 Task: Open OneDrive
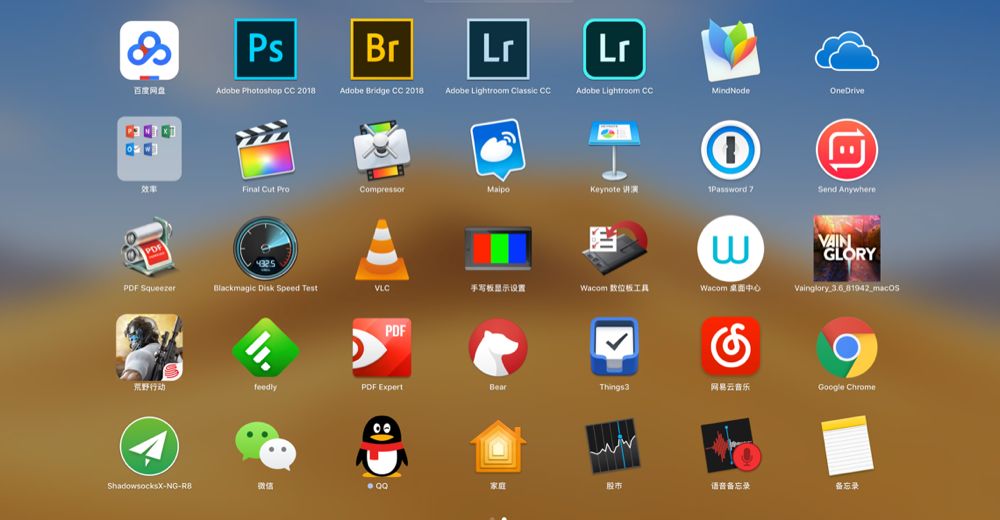847,52
